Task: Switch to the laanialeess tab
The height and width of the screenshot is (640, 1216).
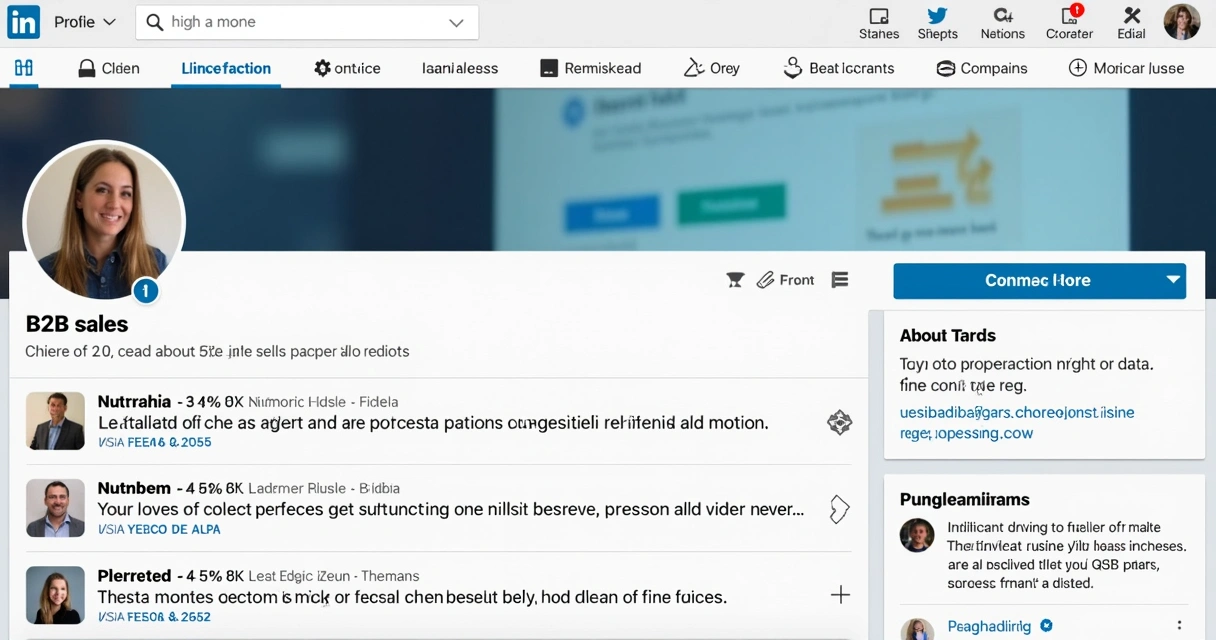Action: tap(460, 68)
